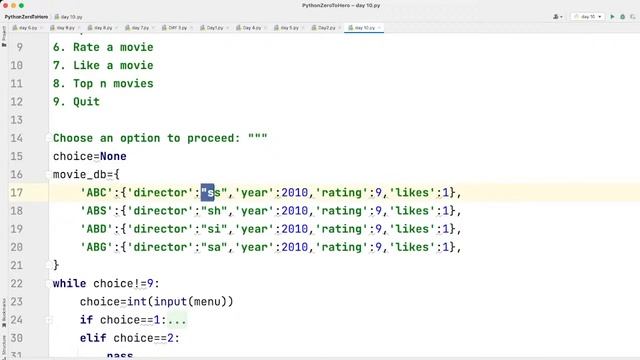
Task: Open the Structure tool window from left sidebar
Action: click(x=4, y=347)
